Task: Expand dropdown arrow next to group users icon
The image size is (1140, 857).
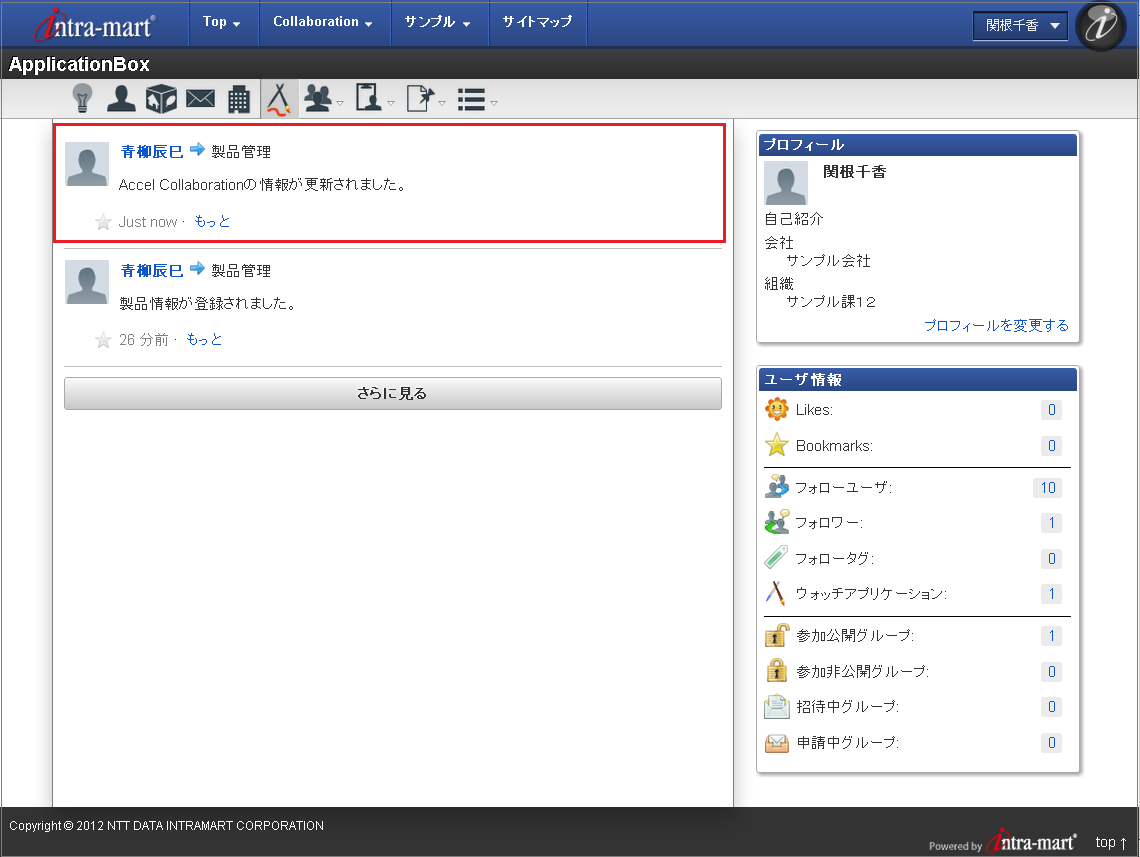Action: [340, 103]
